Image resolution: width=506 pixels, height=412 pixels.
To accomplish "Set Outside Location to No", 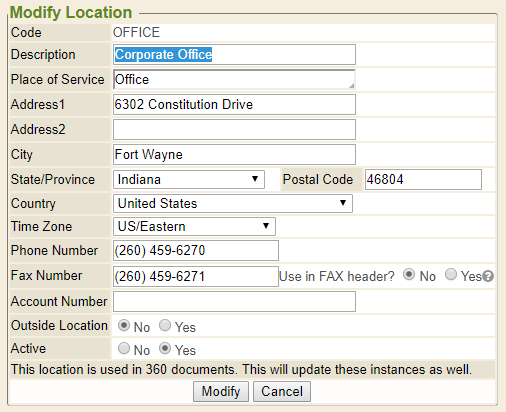I will [x=124, y=325].
